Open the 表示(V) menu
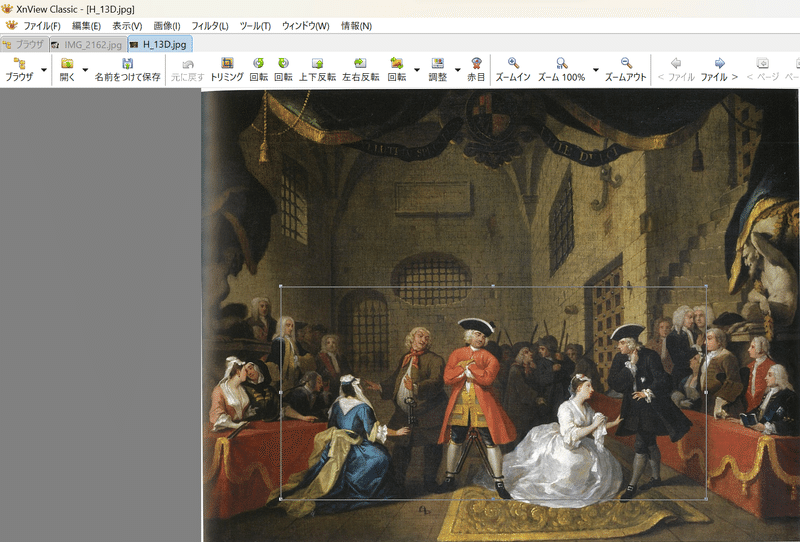This screenshot has width=800, height=542. [x=127, y=26]
